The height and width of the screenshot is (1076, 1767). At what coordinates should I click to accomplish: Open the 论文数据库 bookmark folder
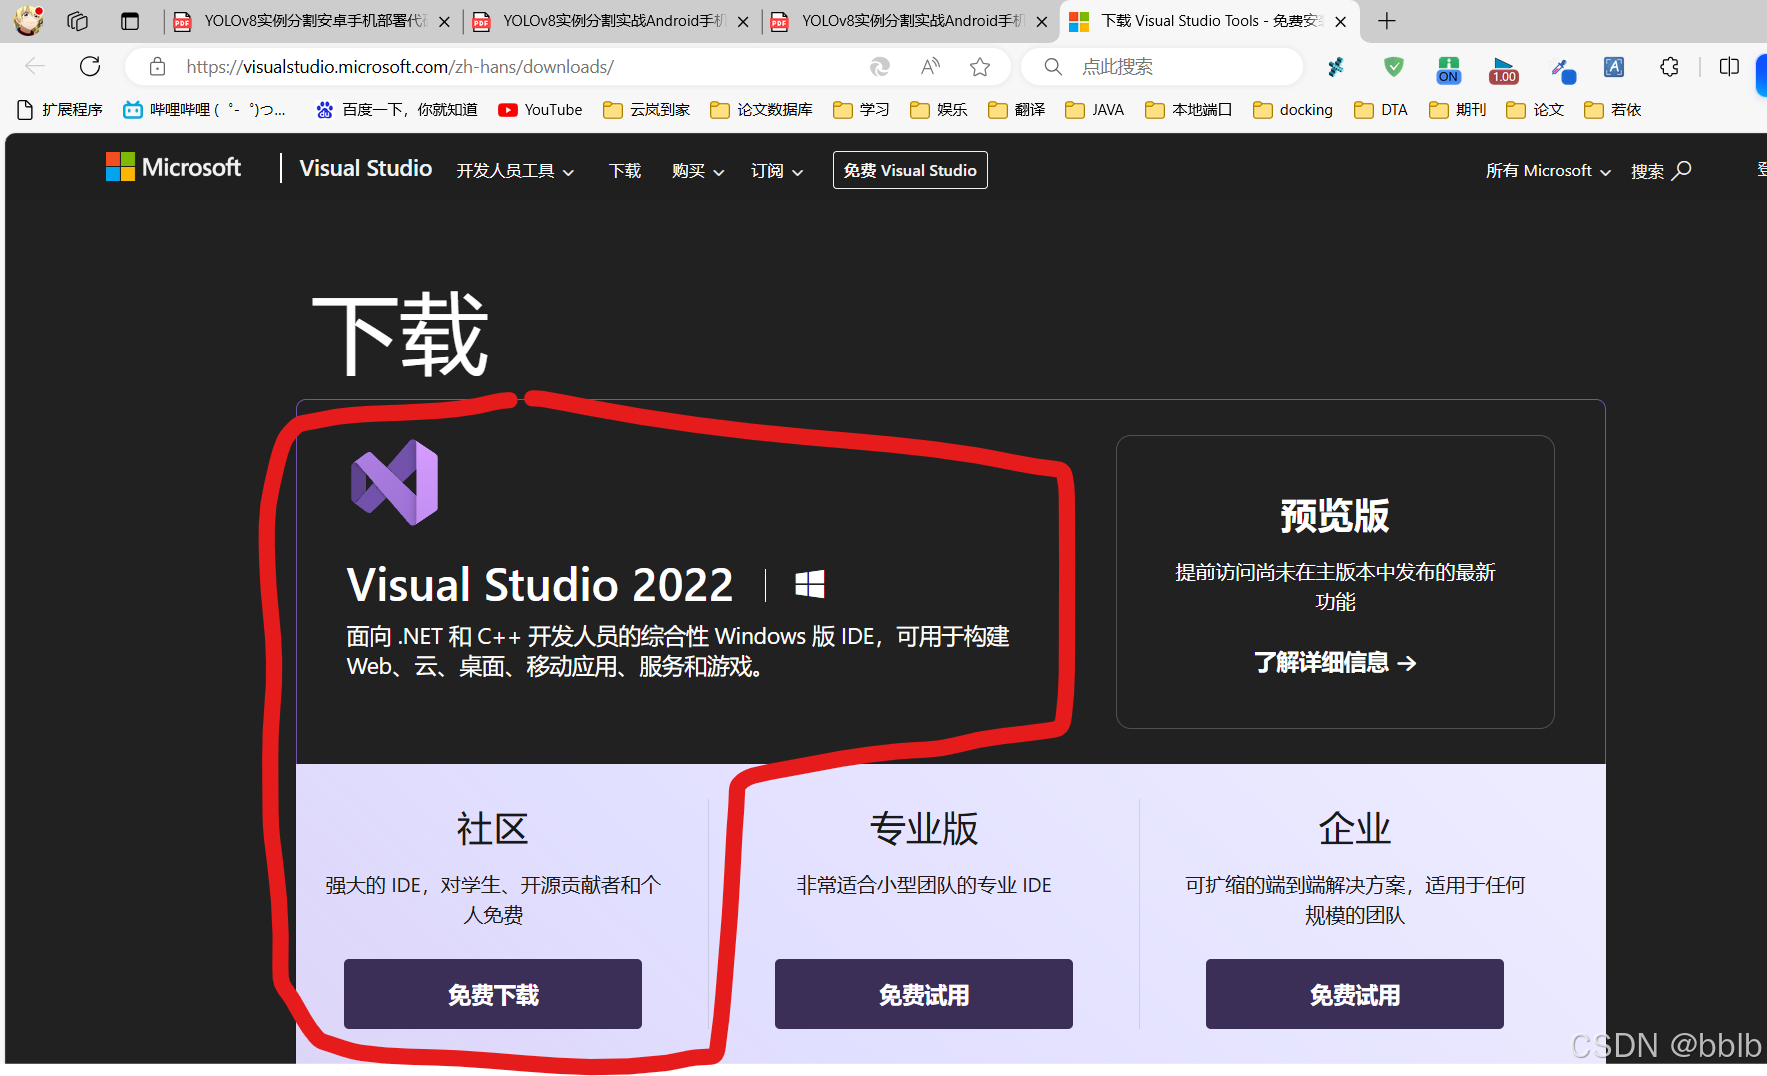(x=761, y=110)
